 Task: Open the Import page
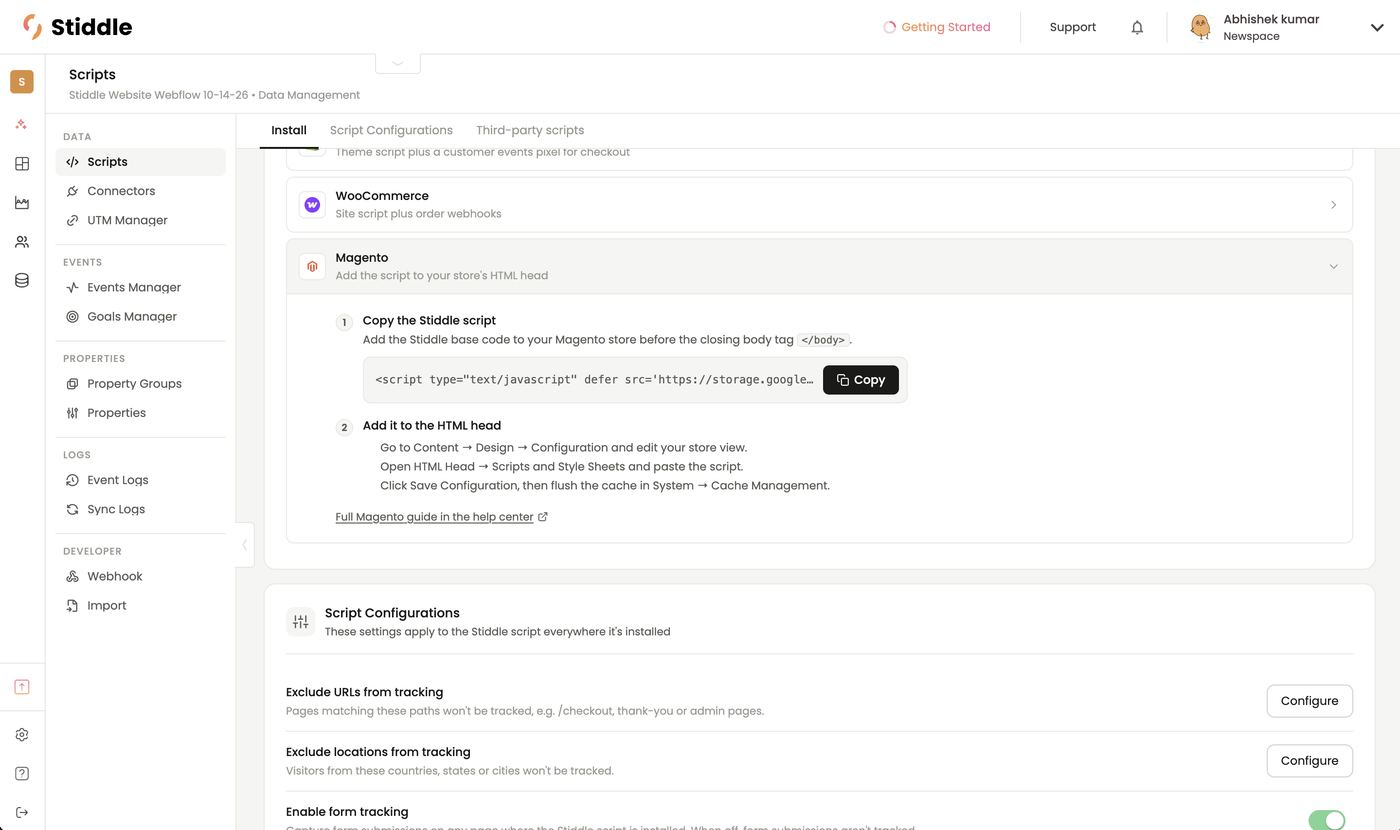tap(141, 605)
